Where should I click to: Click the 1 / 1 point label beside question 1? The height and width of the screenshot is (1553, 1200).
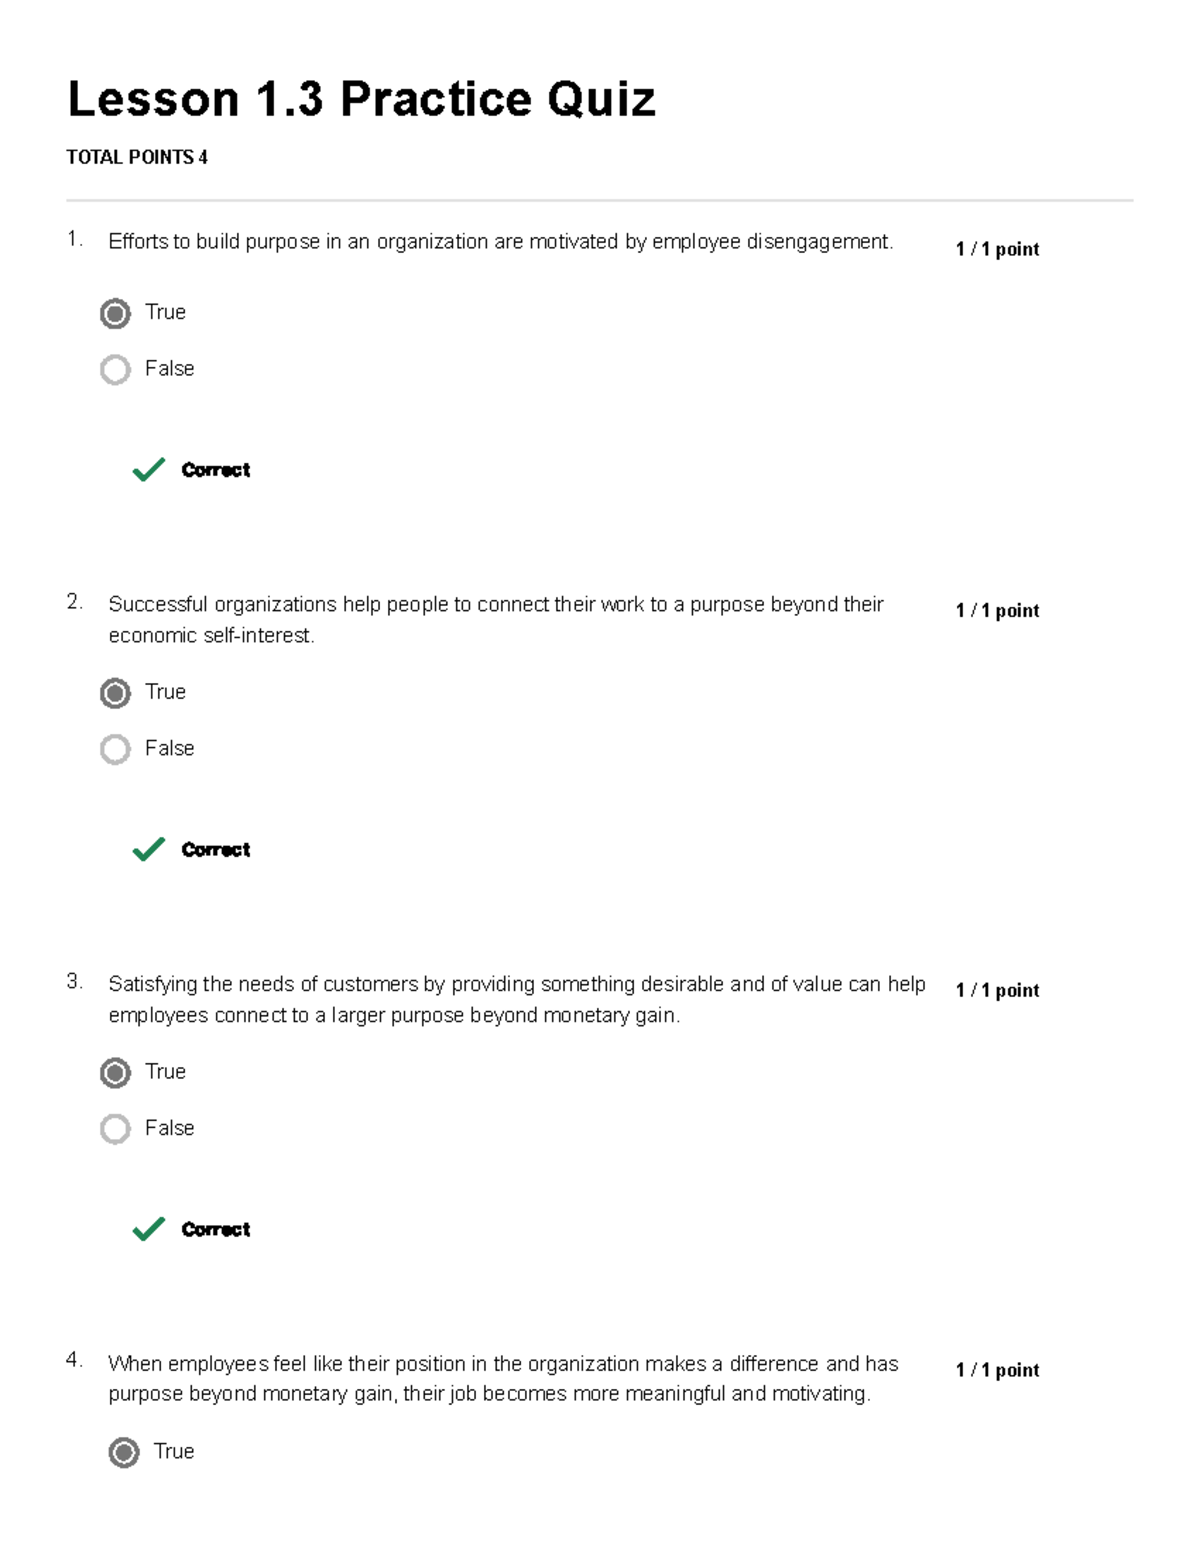click(997, 249)
